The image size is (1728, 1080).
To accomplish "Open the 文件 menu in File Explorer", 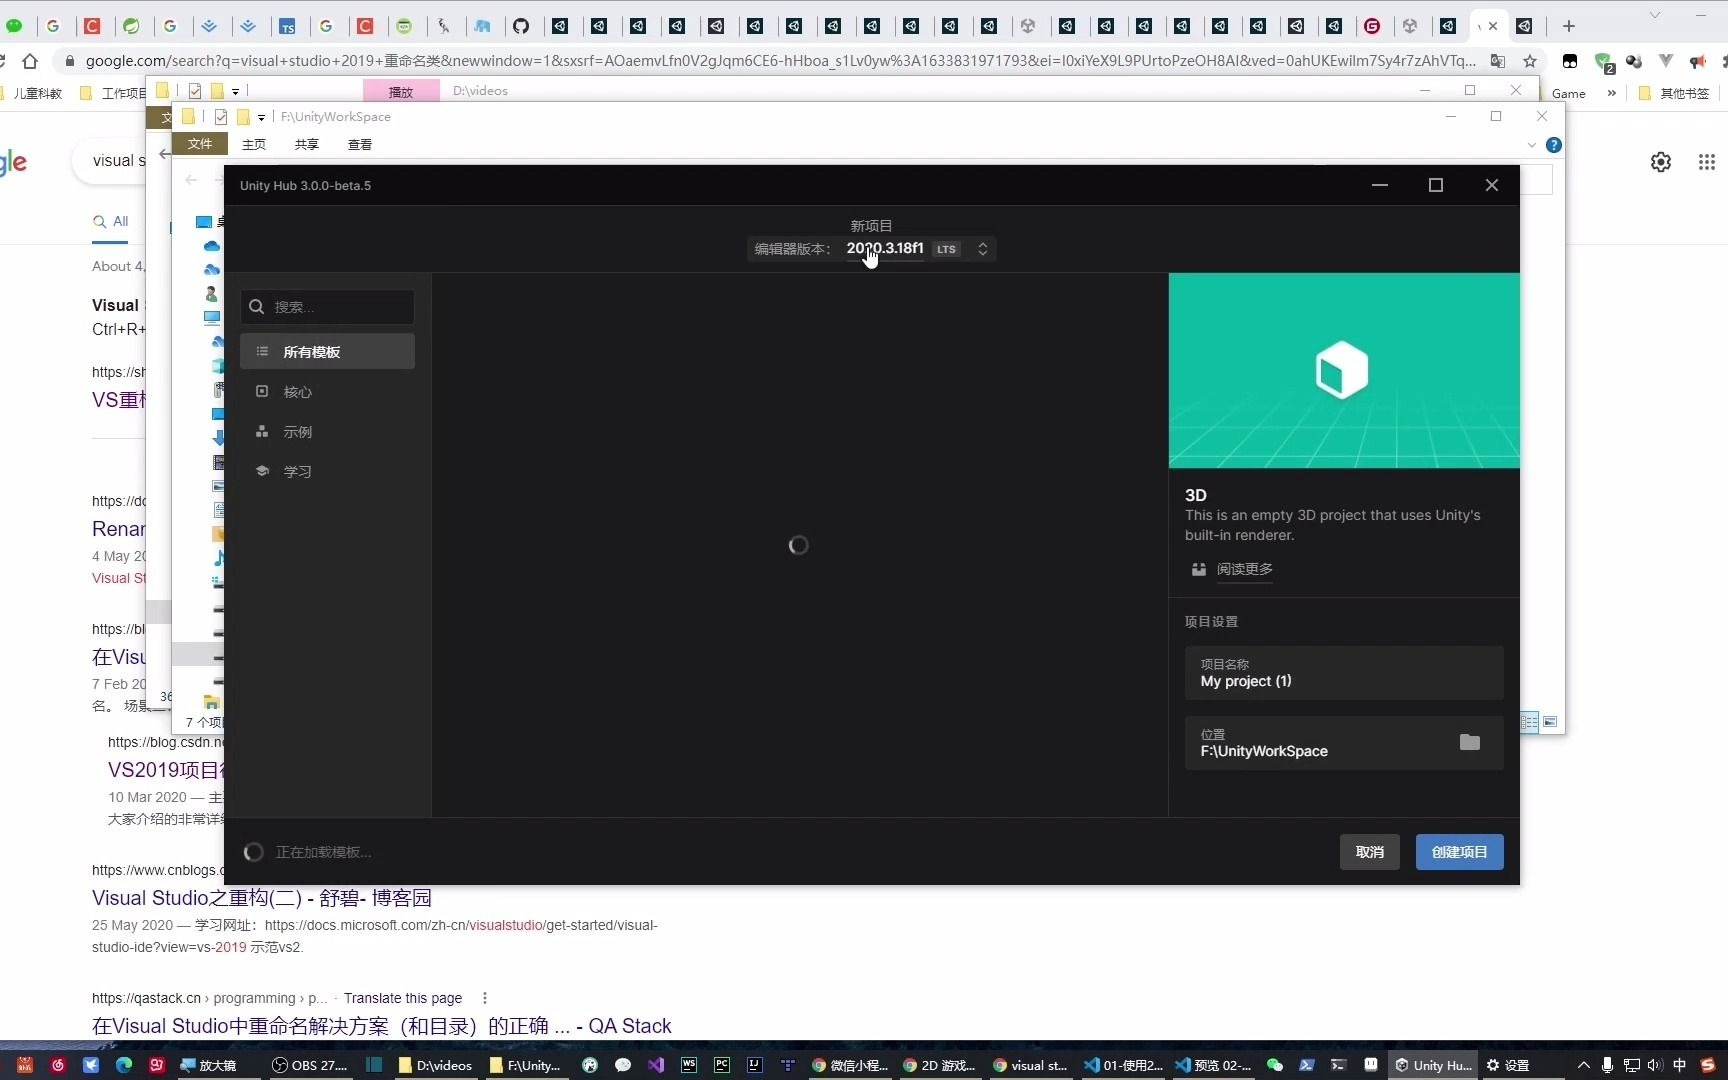I will click(x=199, y=144).
